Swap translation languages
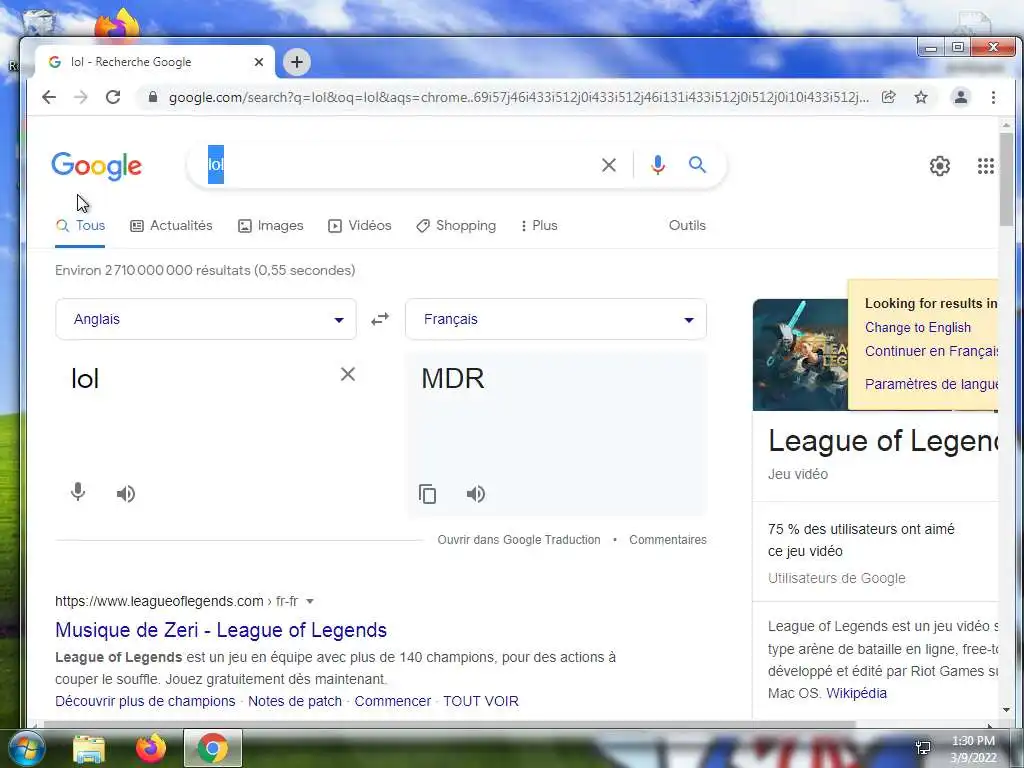Screen dimensions: 1024x768 380,319
